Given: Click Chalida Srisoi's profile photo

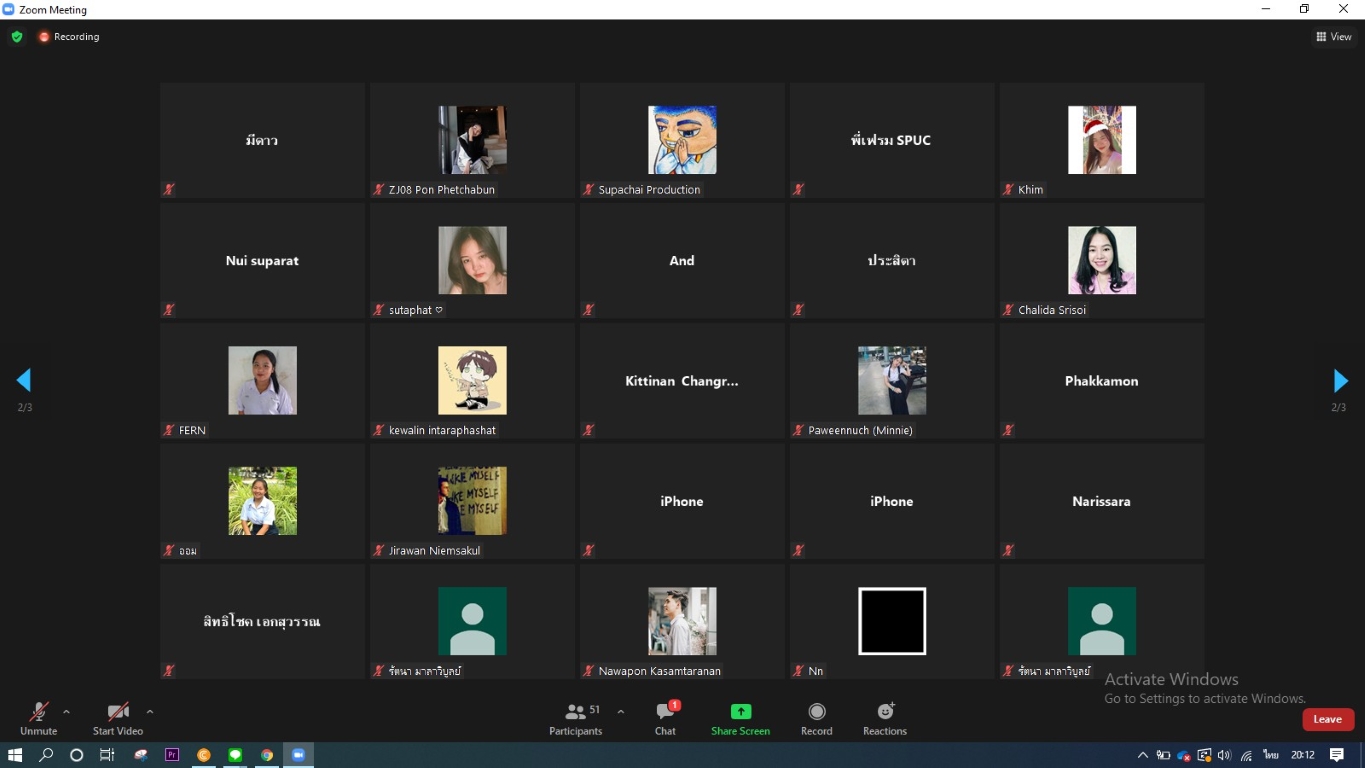Looking at the screenshot, I should point(1102,260).
